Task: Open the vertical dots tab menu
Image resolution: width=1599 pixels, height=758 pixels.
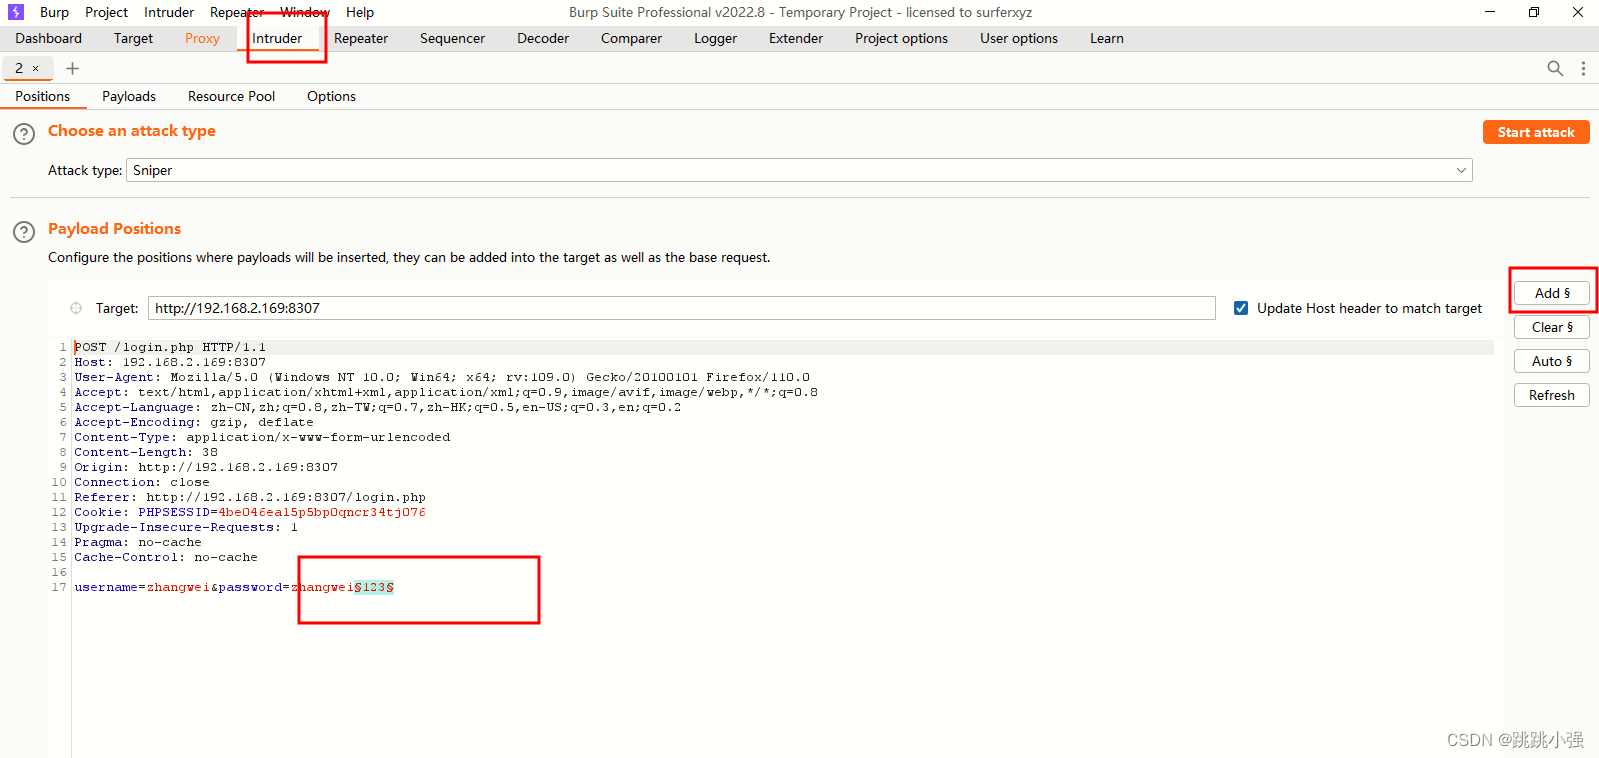Action: pos(1583,68)
